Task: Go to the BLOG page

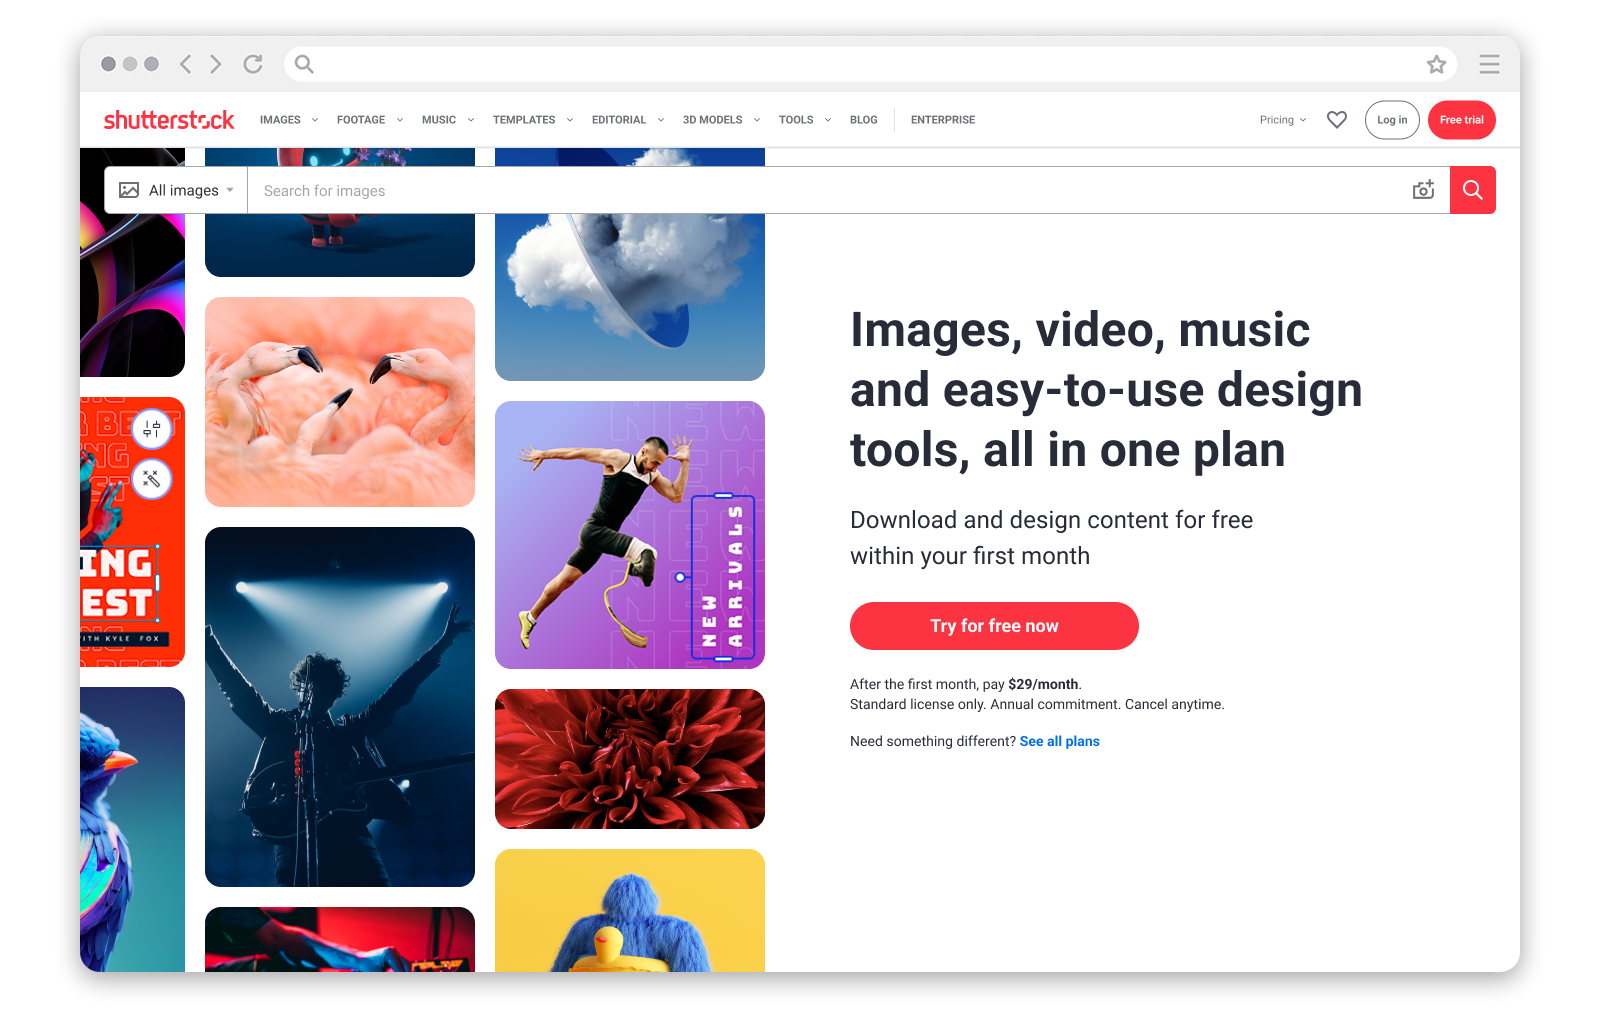Action: pos(864,120)
